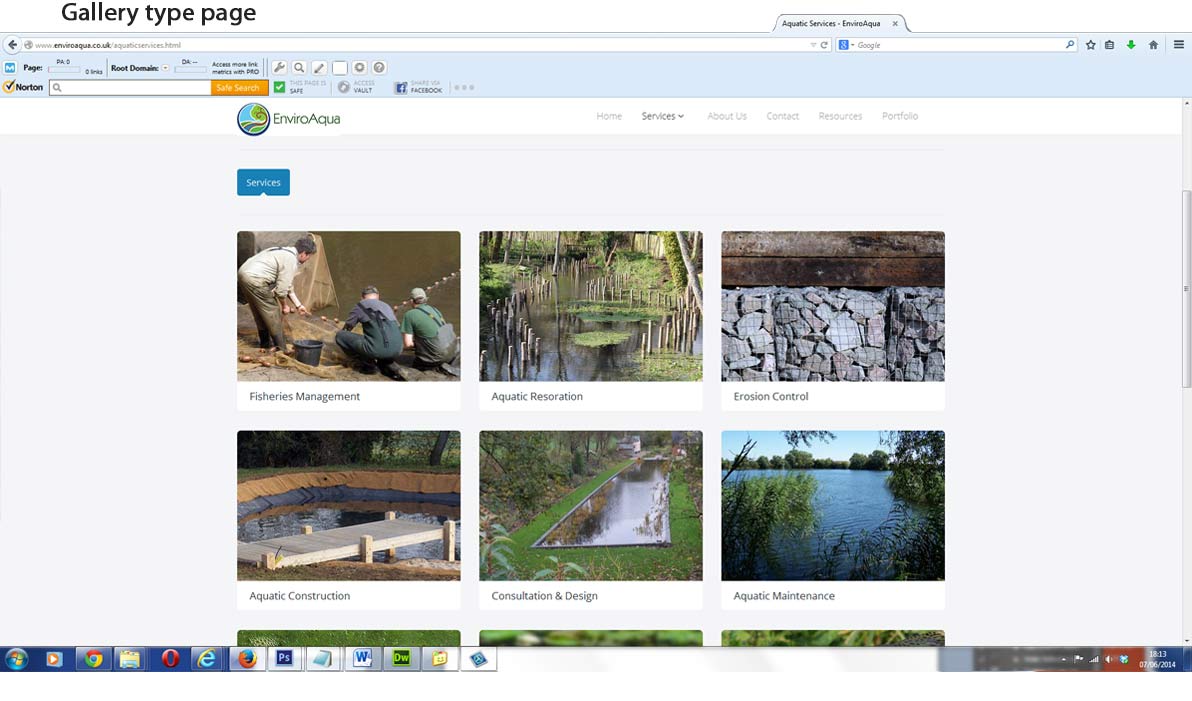The image size is (1192, 701).
Task: Click the Moz toolbar highlighter pencil icon
Action: pos(319,68)
